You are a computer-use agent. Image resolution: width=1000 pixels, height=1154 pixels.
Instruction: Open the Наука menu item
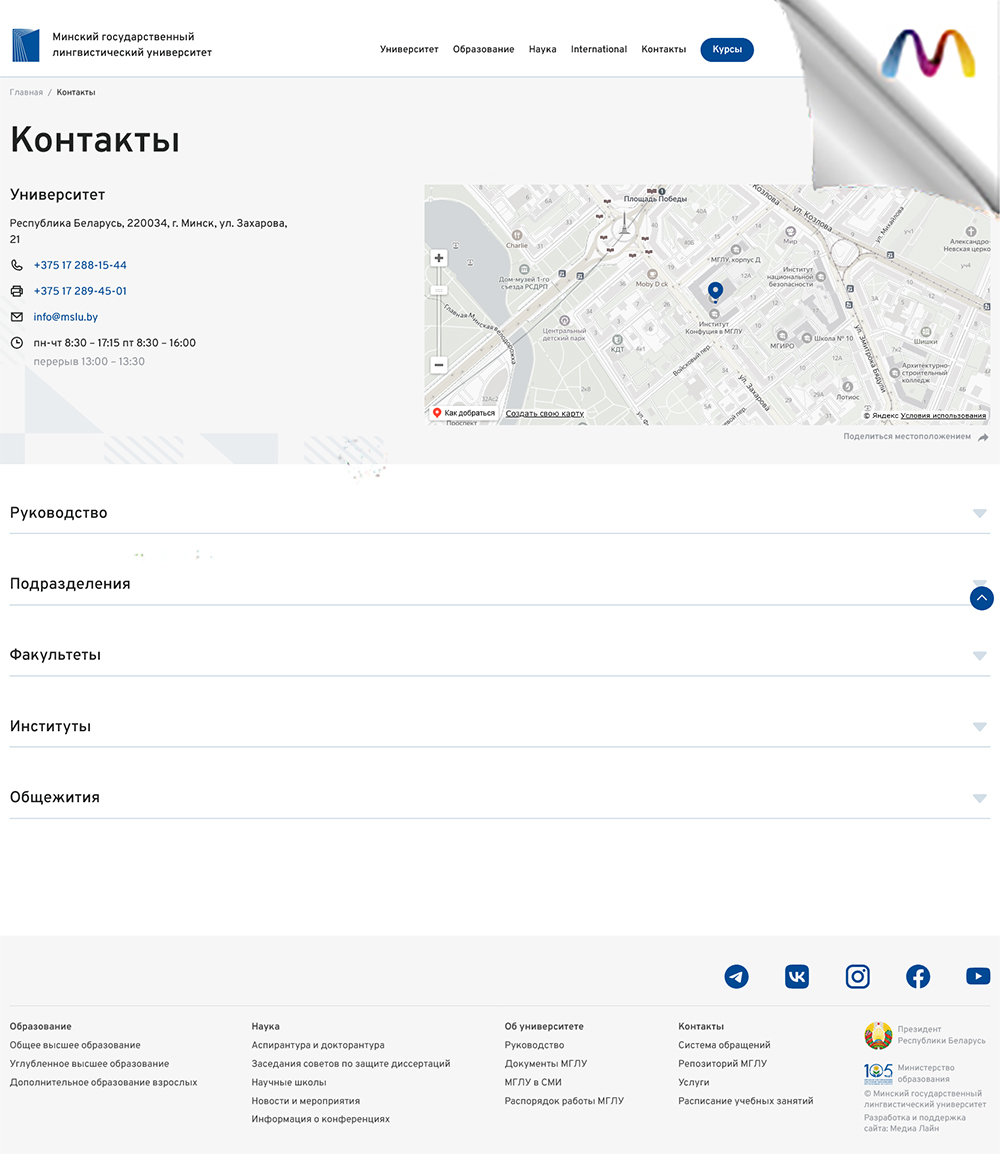(x=542, y=49)
